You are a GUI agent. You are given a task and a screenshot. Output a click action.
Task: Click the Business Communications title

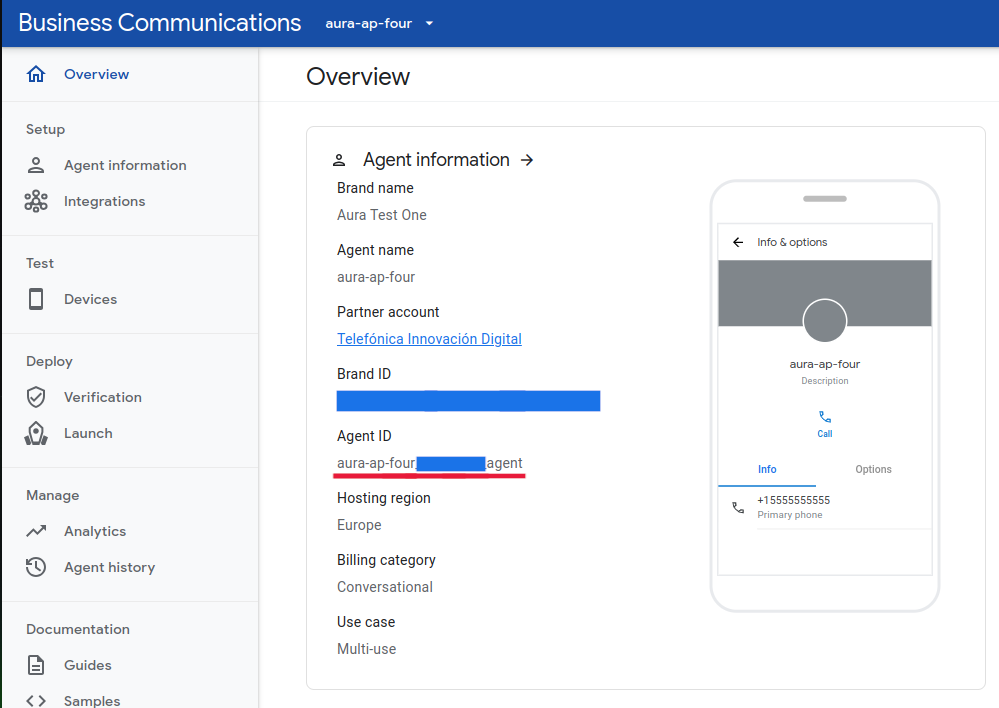point(159,23)
